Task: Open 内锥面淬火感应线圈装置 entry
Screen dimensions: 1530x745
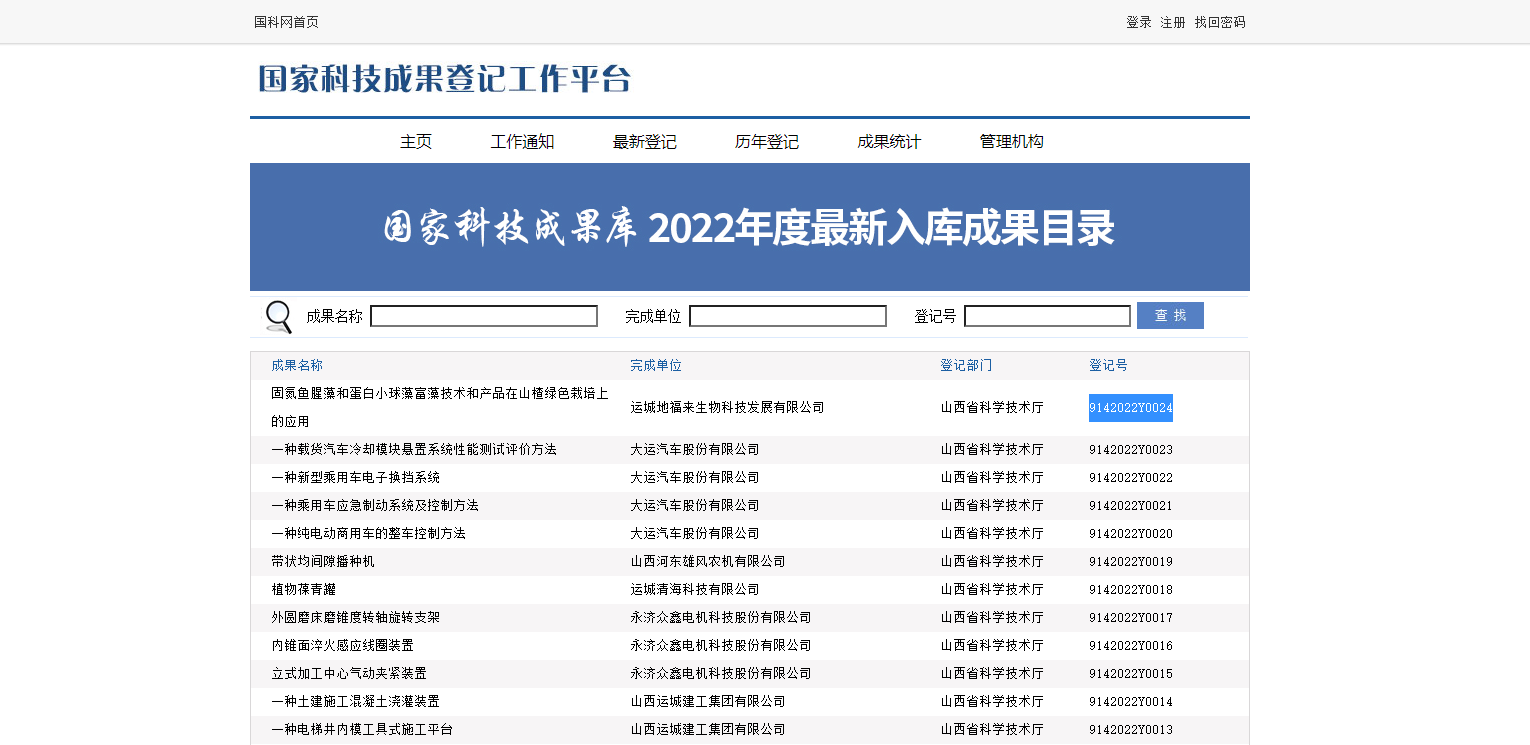Action: click(x=342, y=646)
